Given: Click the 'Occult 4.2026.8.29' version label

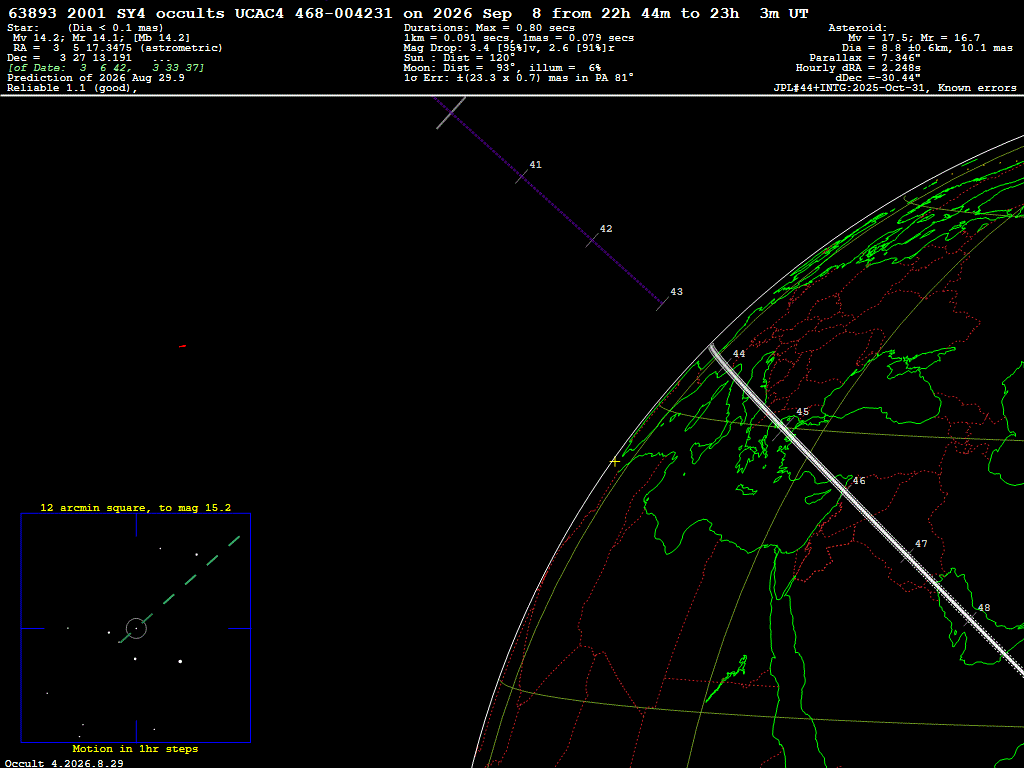Looking at the screenshot, I should (64, 763).
